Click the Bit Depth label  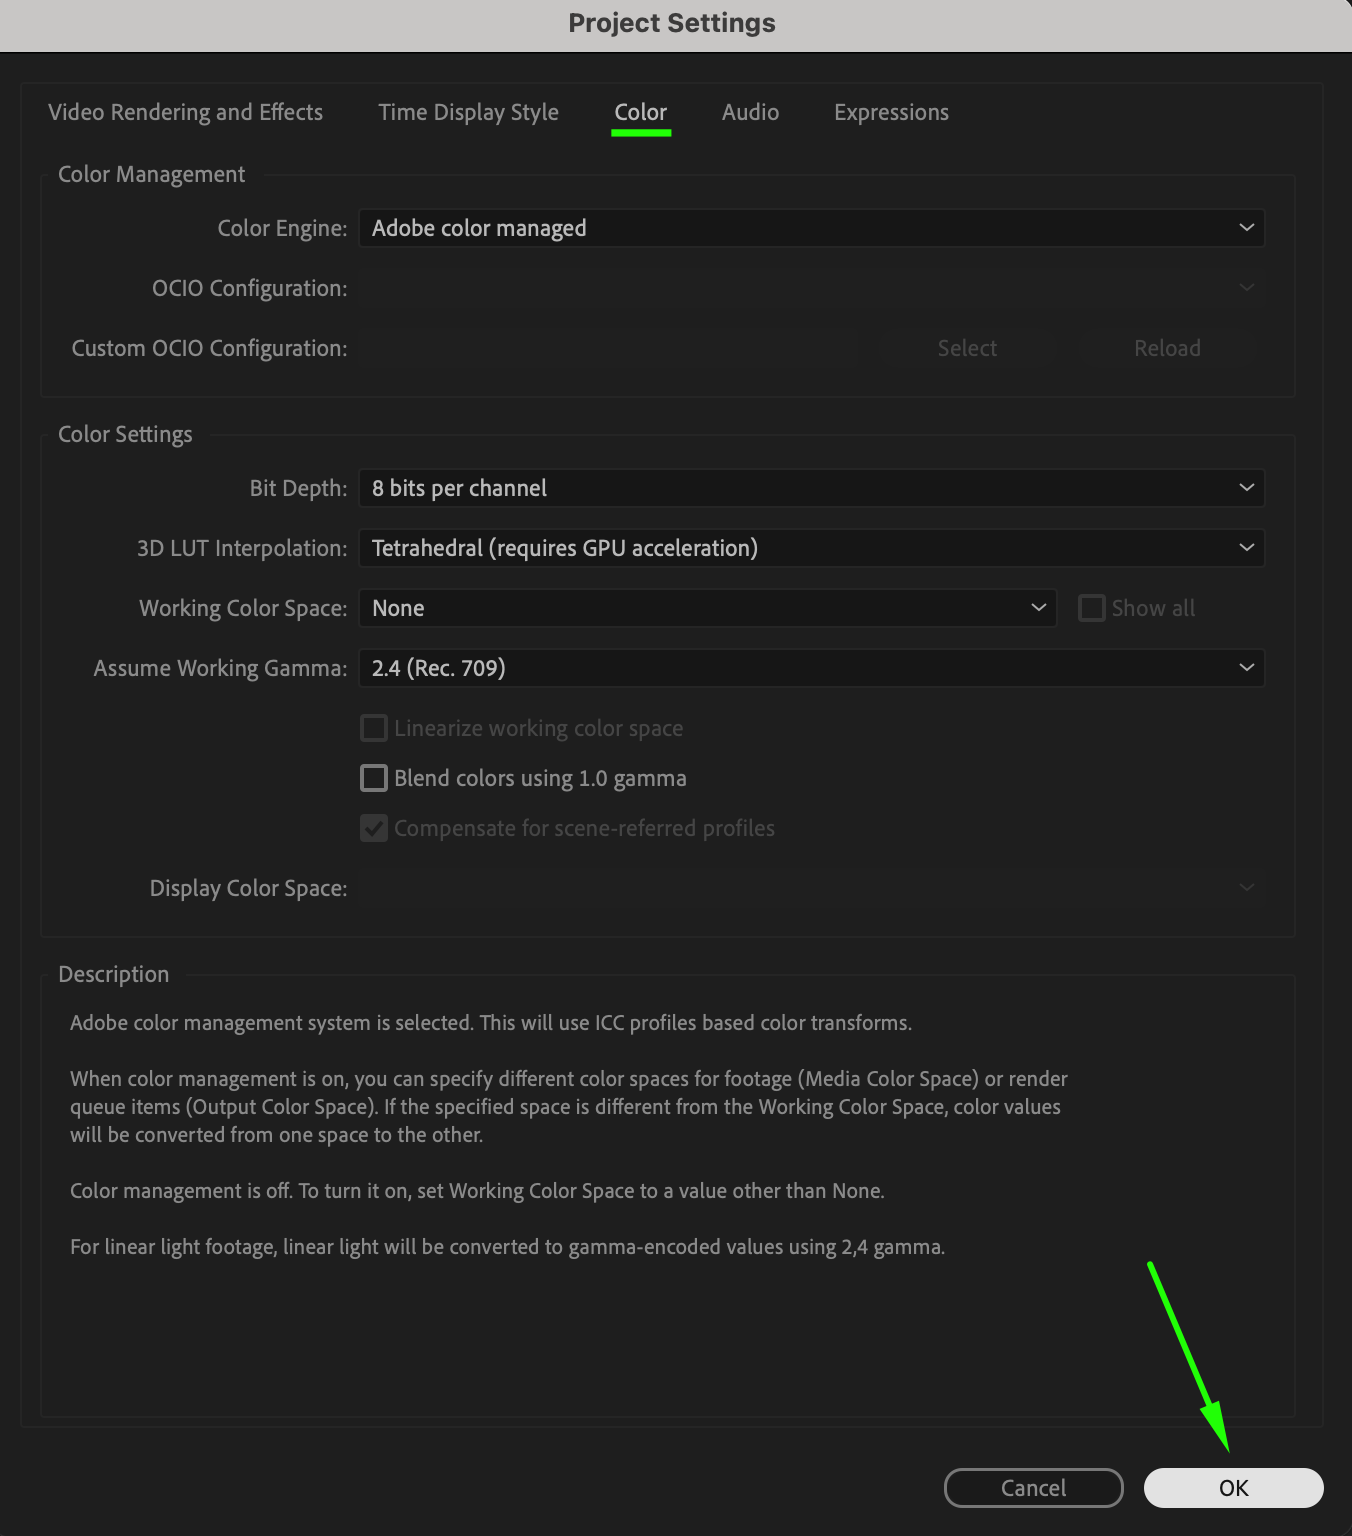298,488
